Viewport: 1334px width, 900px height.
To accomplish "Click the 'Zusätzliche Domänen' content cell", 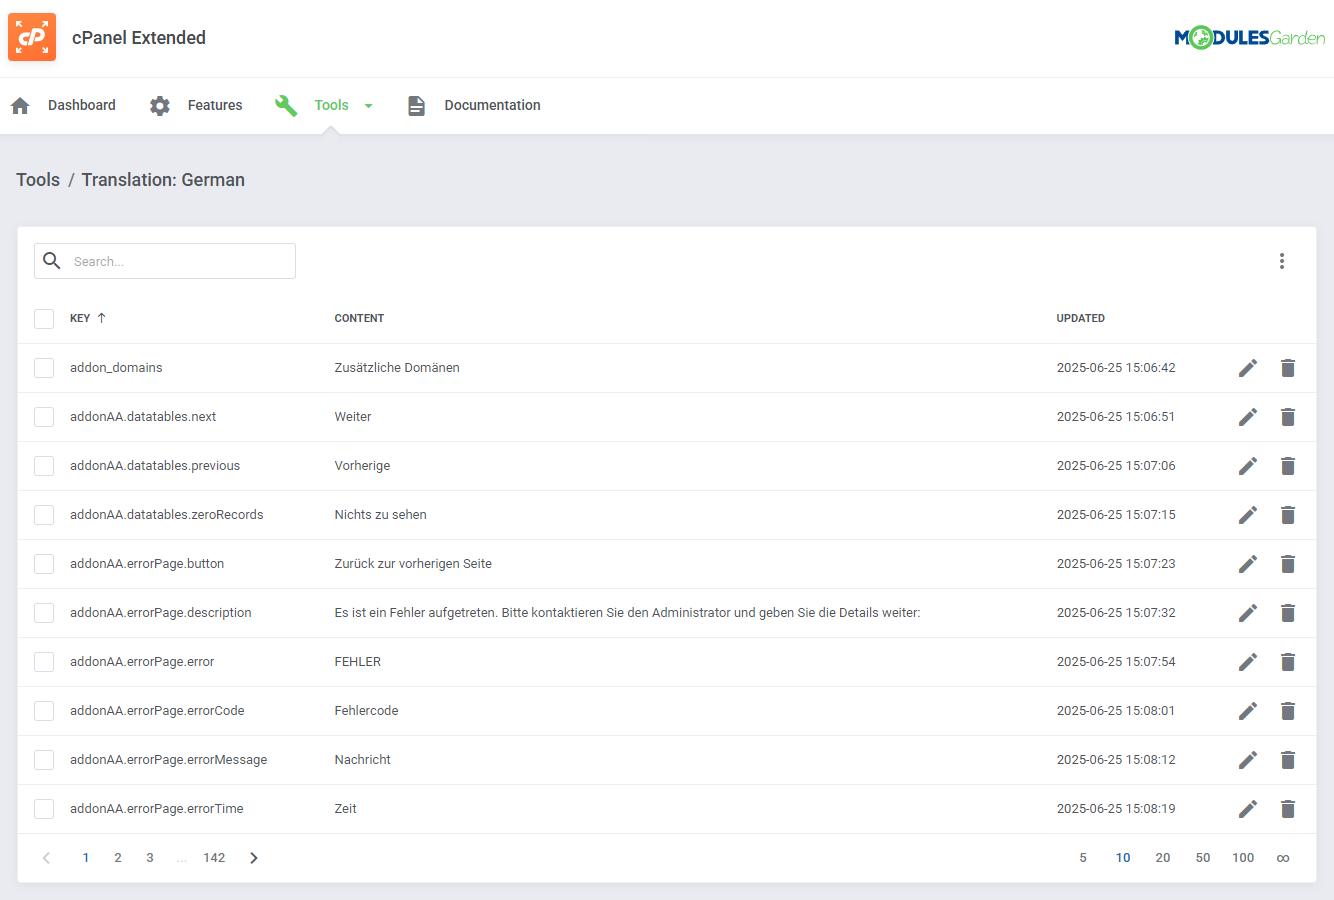I will (397, 368).
